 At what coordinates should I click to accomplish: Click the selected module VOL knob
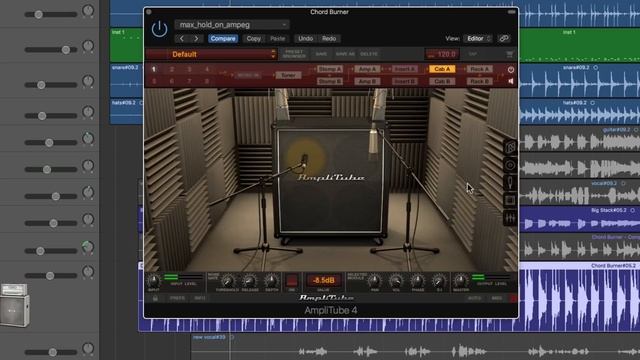pyautogui.click(x=396, y=281)
